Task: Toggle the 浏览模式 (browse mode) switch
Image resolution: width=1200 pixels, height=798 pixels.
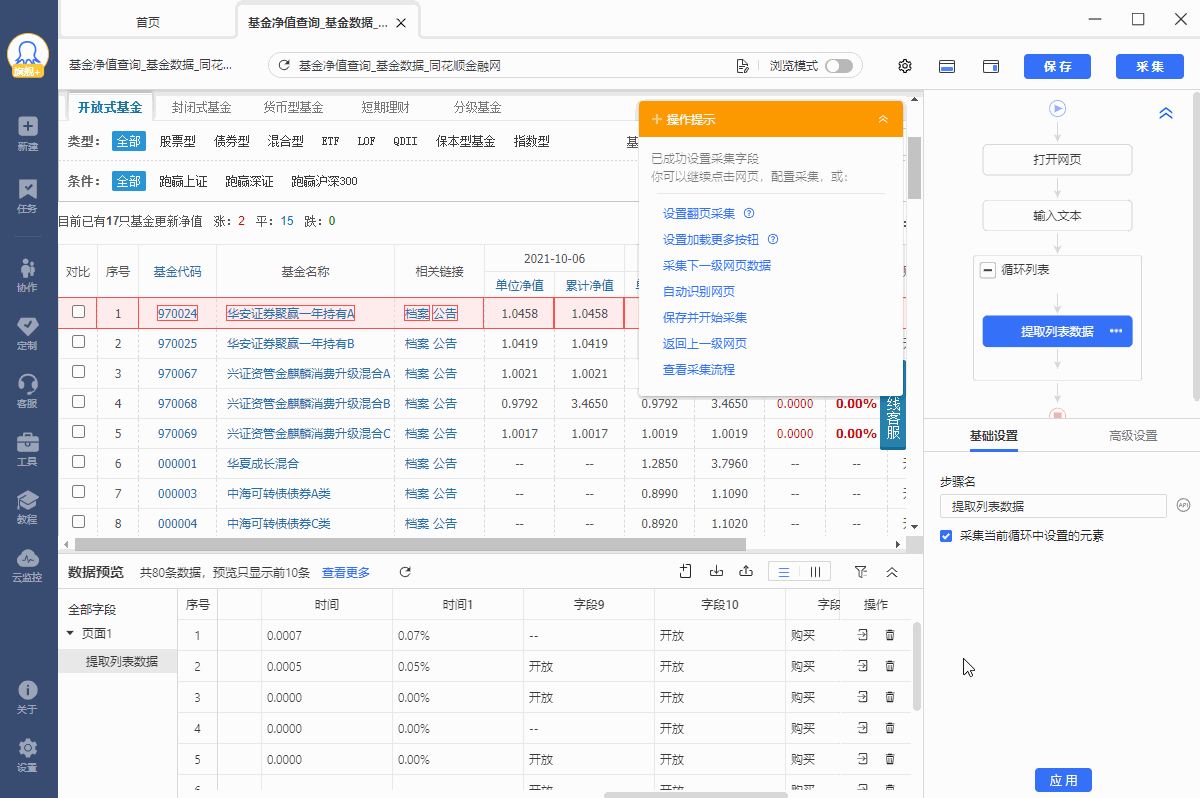Action: point(839,66)
